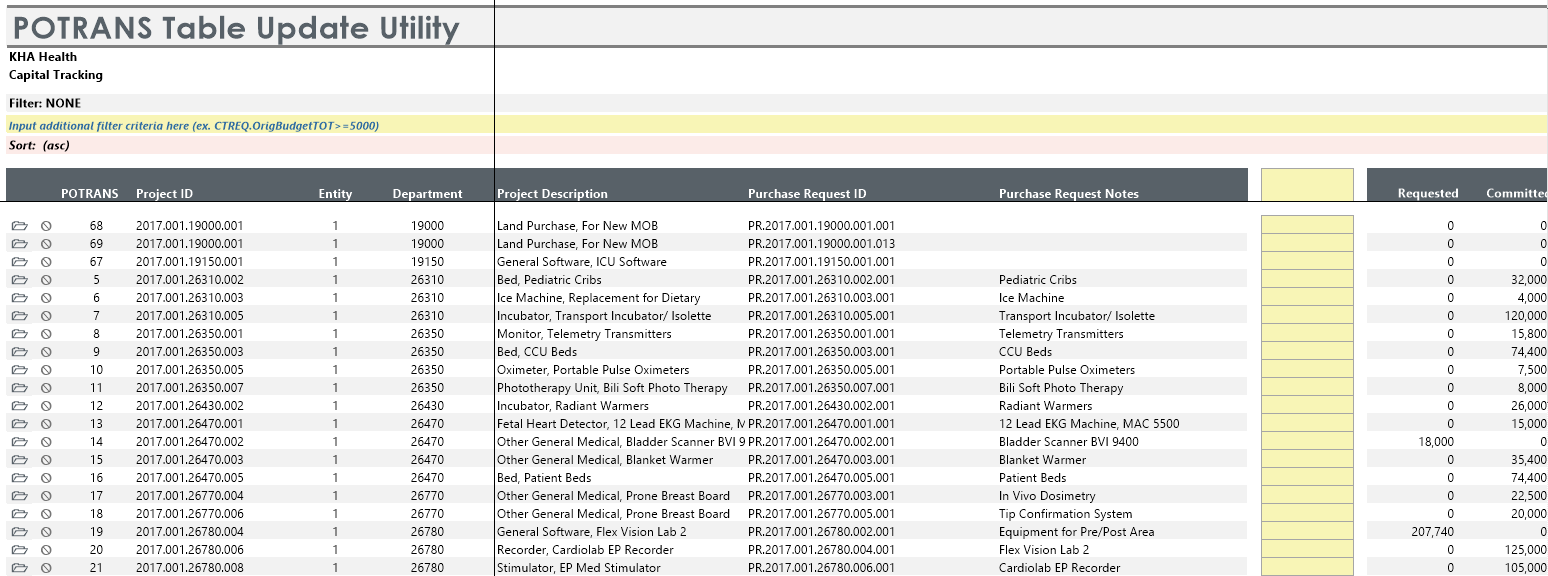Select the Requested column header

pos(1428,194)
